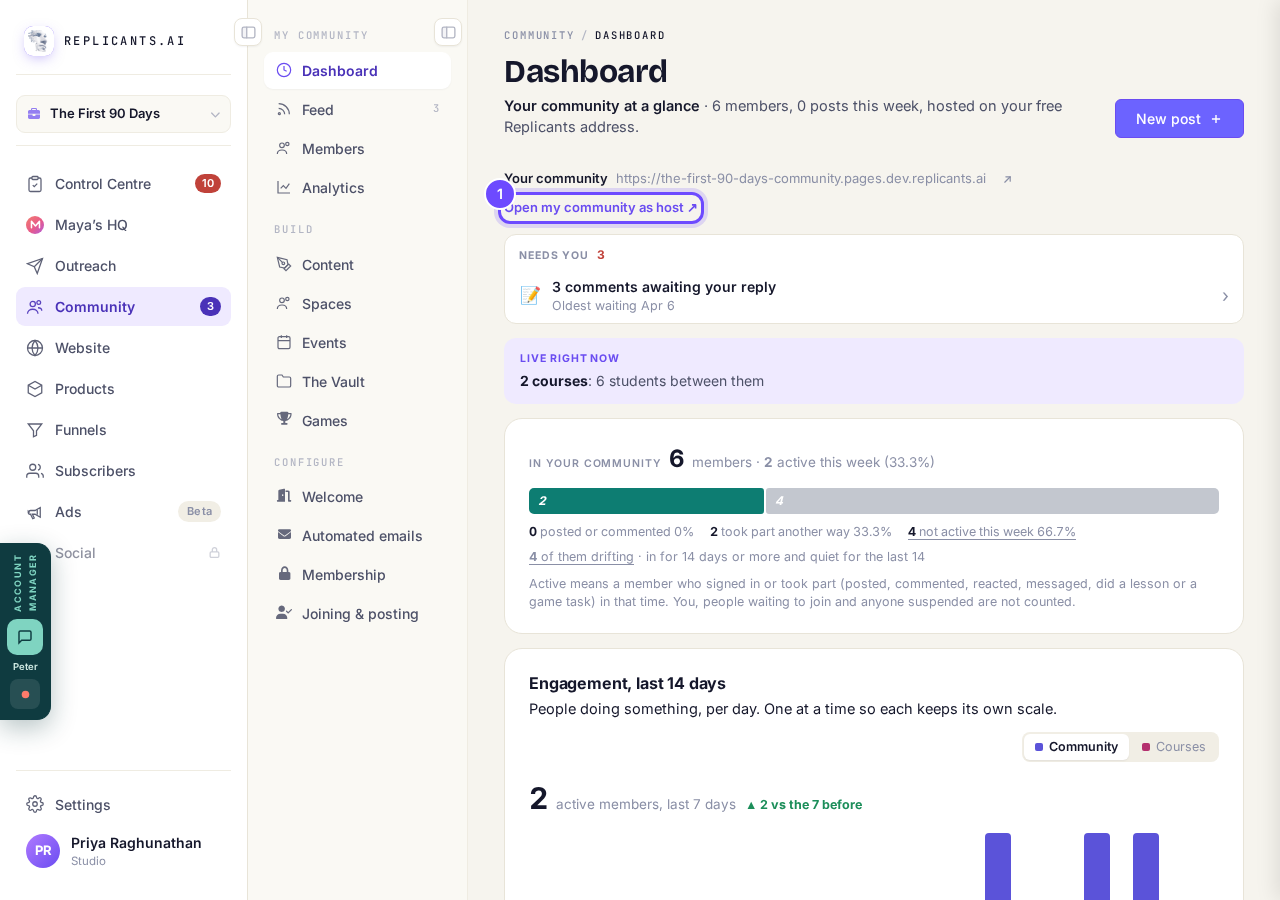Click the lock icon beside Social
The width and height of the screenshot is (1280, 900).
click(214, 553)
